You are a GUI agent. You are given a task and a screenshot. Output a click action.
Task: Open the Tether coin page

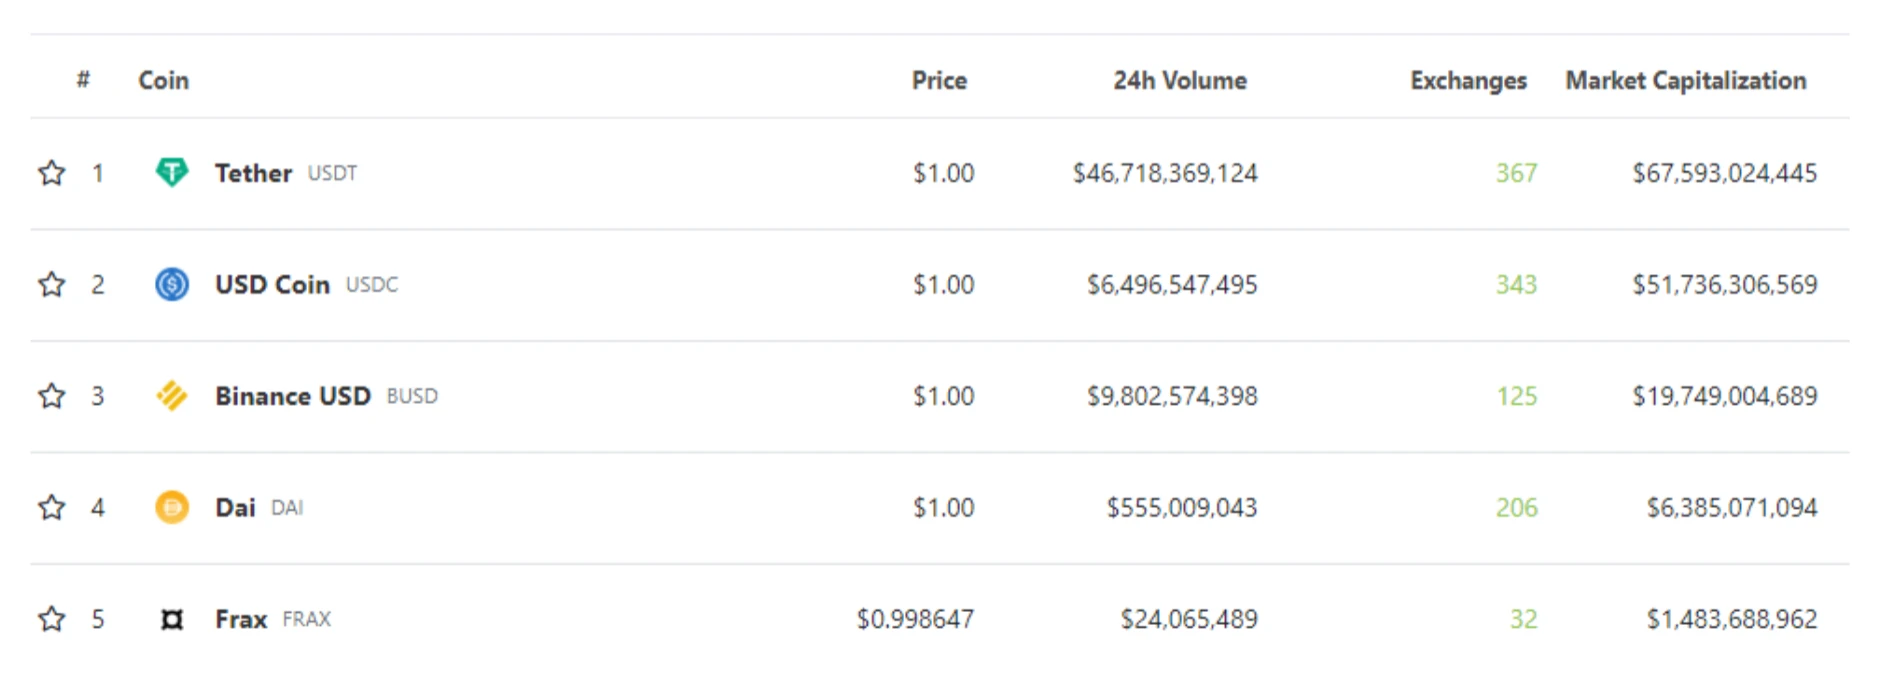[x=253, y=172]
